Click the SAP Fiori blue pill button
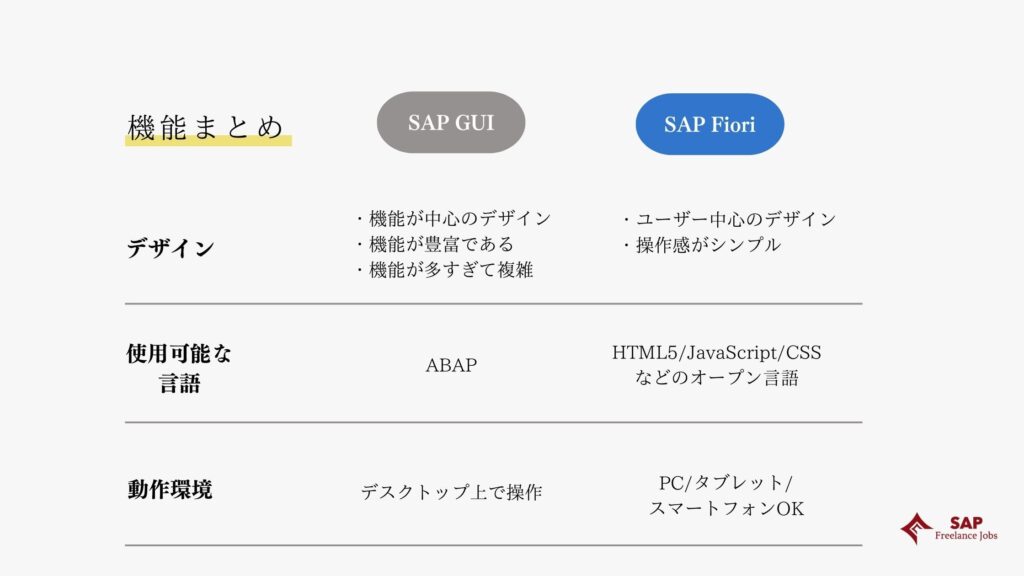Screen dimensions: 1024x576 (x=709, y=124)
